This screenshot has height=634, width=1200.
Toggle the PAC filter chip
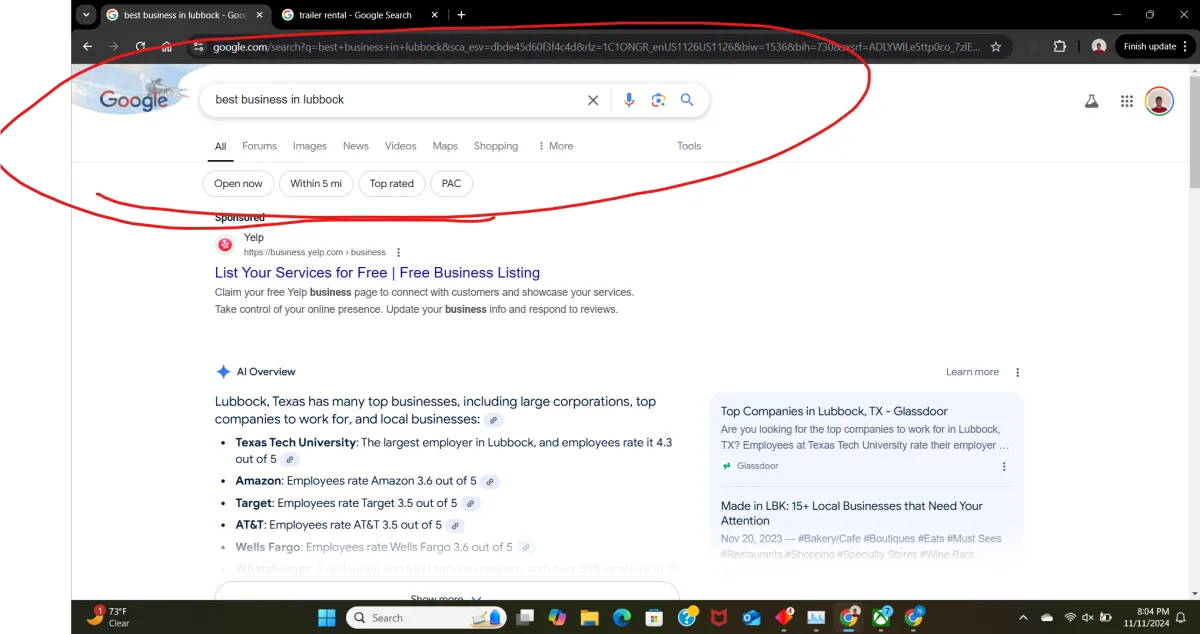click(x=452, y=184)
